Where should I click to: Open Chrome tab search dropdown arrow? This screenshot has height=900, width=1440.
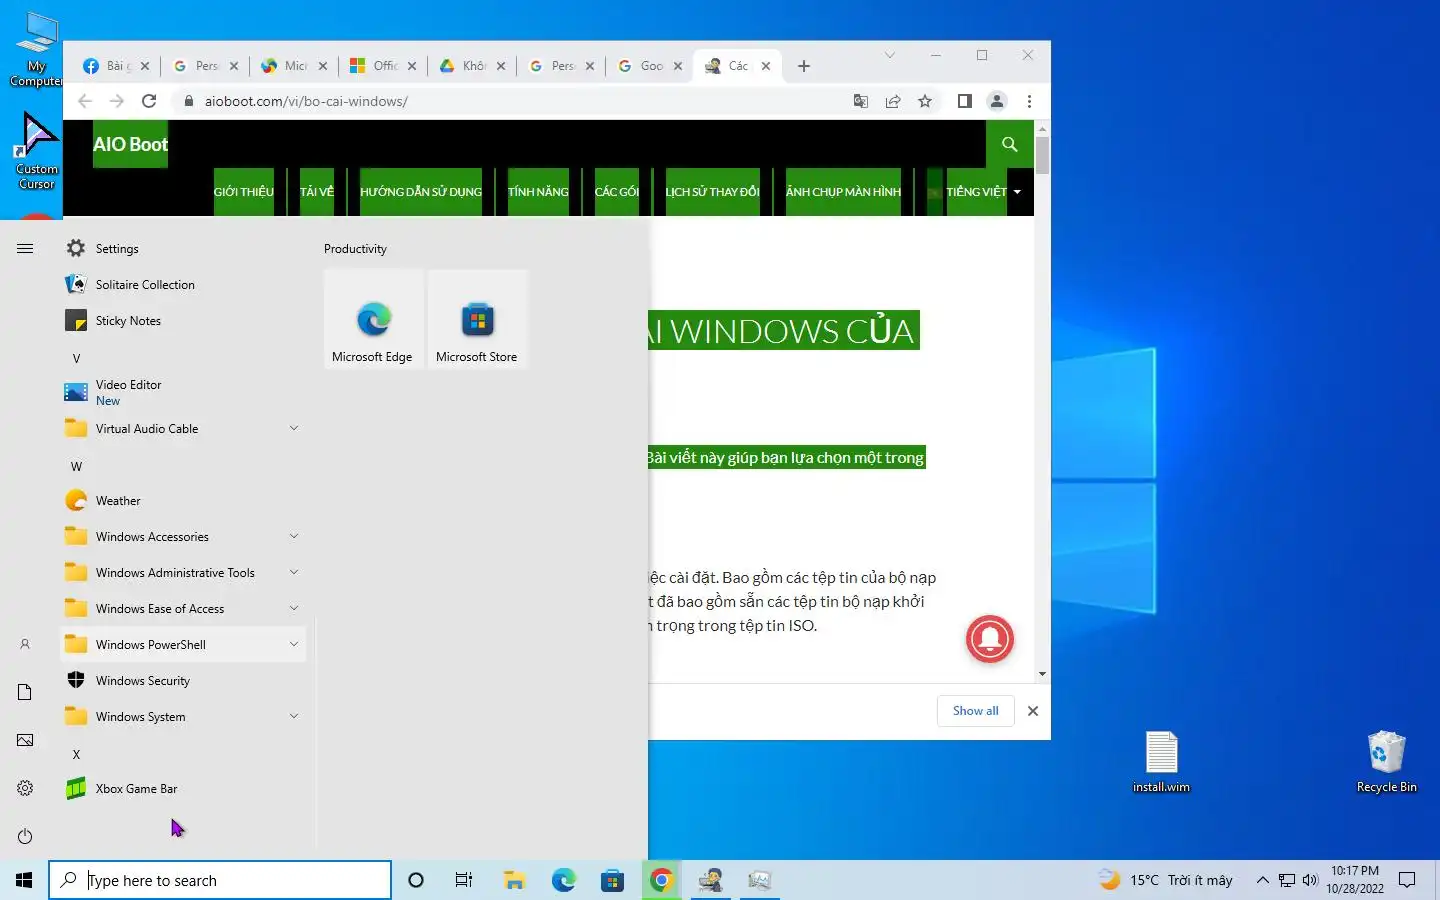(889, 55)
